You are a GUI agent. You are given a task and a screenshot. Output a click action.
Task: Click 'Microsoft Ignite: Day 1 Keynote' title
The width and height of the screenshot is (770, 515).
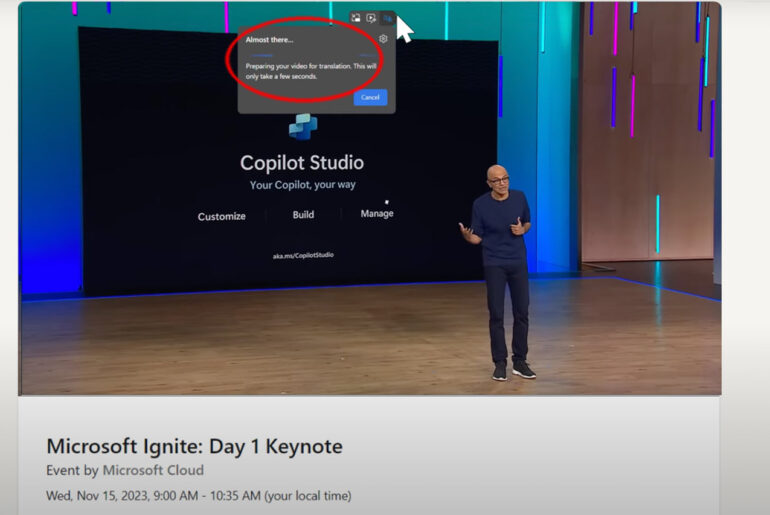[x=194, y=446]
